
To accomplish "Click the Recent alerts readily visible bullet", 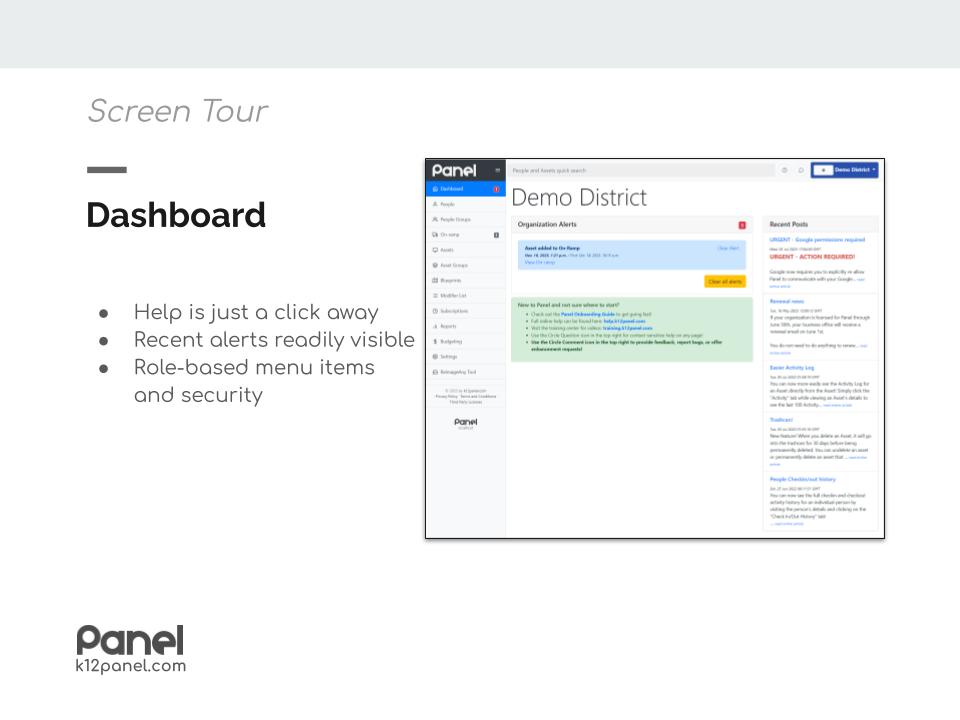I will coord(274,340).
